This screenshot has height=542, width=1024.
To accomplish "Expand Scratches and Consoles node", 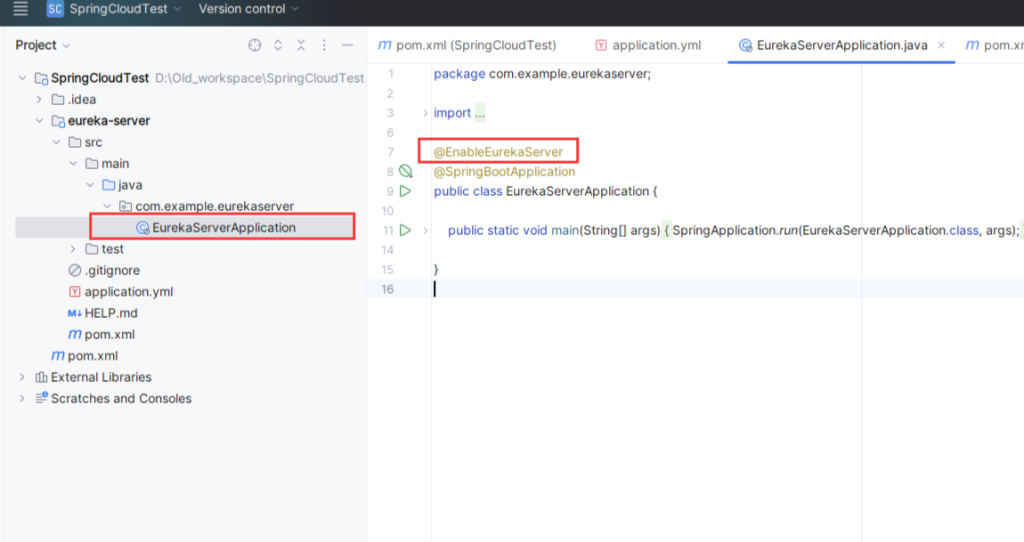I will pyautogui.click(x=22, y=398).
